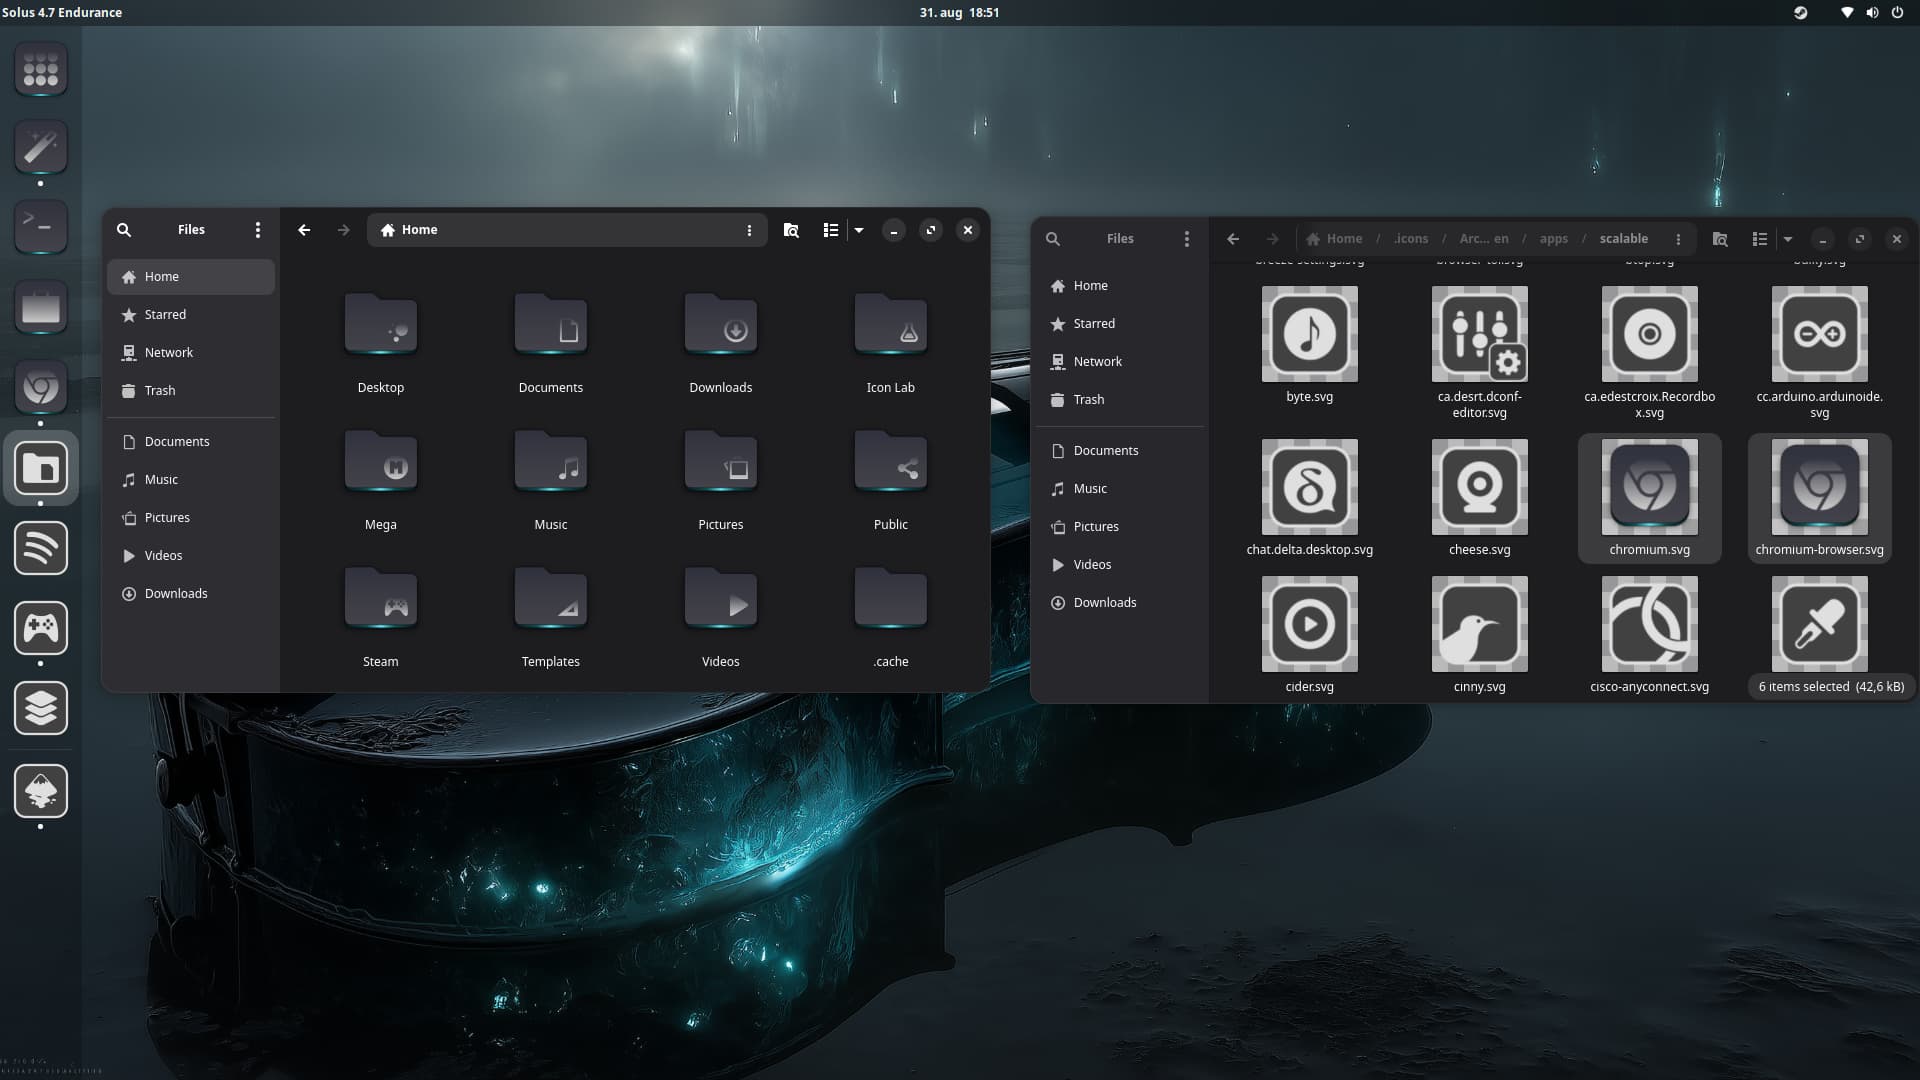Select the cheese.svg file
Screen dimensions: 1920x1080
pos(1479,488)
